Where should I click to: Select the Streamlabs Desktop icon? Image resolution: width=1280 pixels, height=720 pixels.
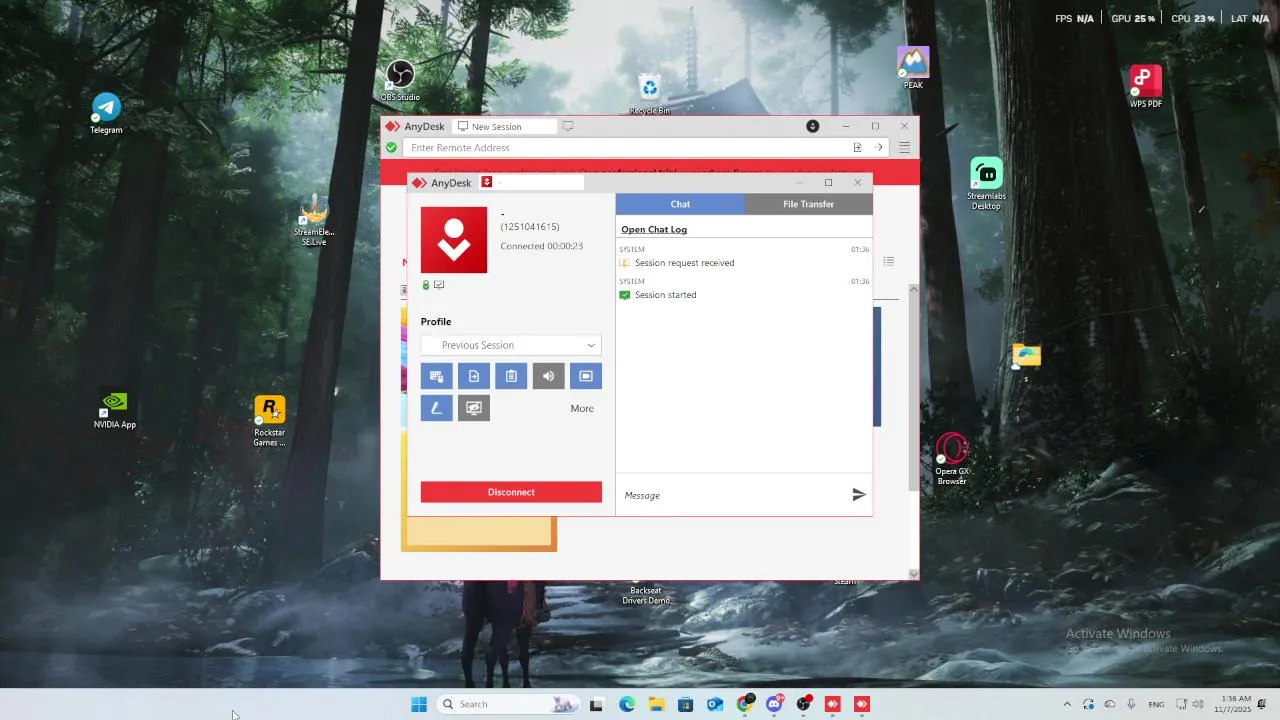coord(986,184)
